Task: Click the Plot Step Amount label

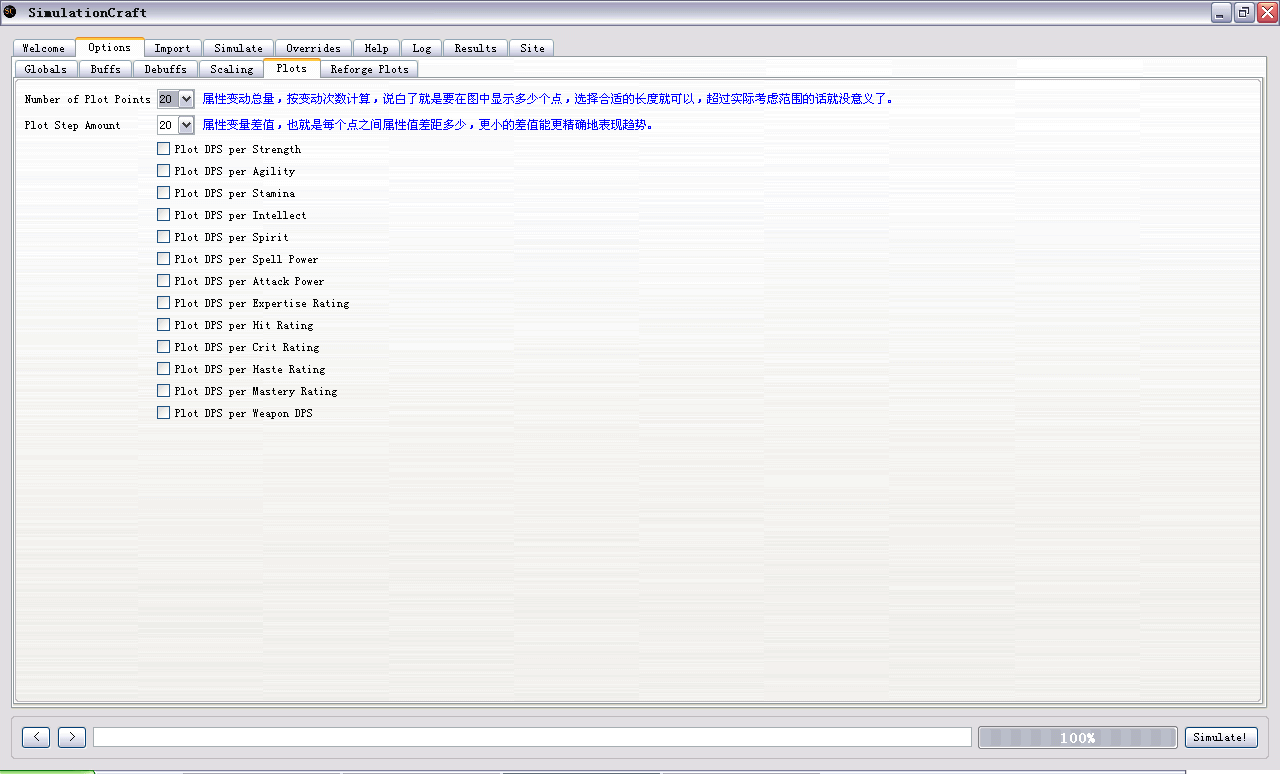Action: [x=73, y=126]
